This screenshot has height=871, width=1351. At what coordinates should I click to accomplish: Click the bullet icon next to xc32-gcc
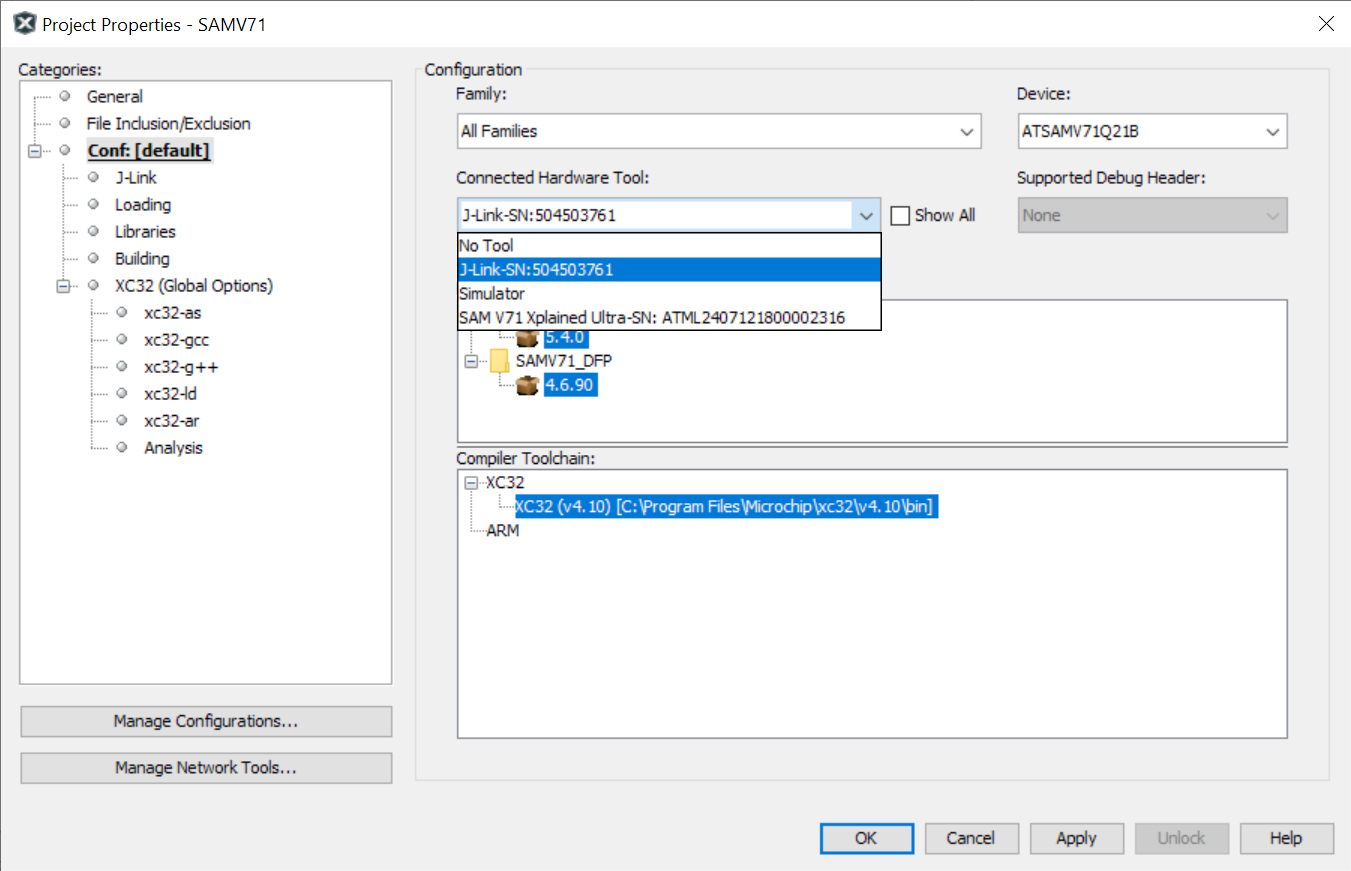click(122, 339)
